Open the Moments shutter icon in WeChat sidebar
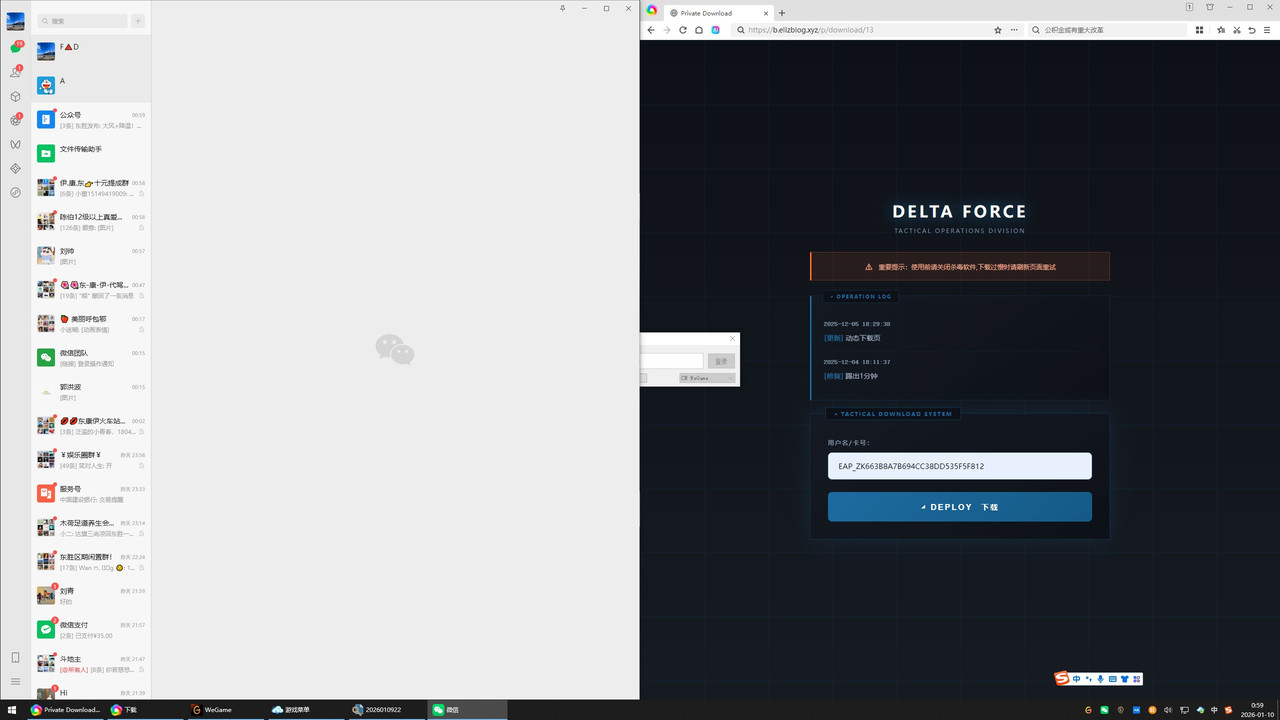Screen dimensions: 1280x720 pos(15,120)
